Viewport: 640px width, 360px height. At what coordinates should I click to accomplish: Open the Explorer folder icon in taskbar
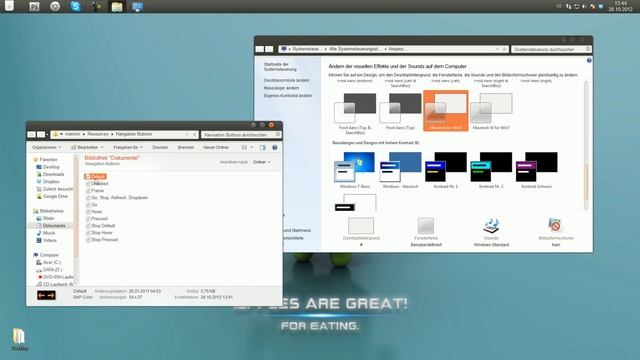[117, 7]
